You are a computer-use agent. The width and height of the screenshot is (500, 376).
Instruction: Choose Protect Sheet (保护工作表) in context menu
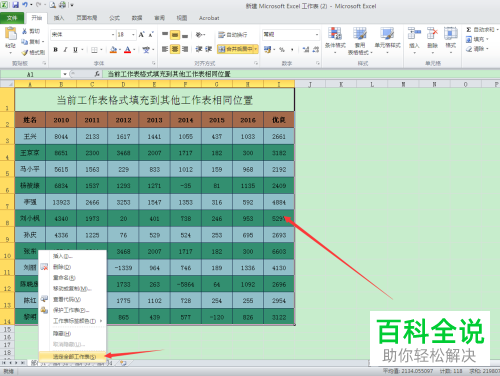tap(73, 310)
